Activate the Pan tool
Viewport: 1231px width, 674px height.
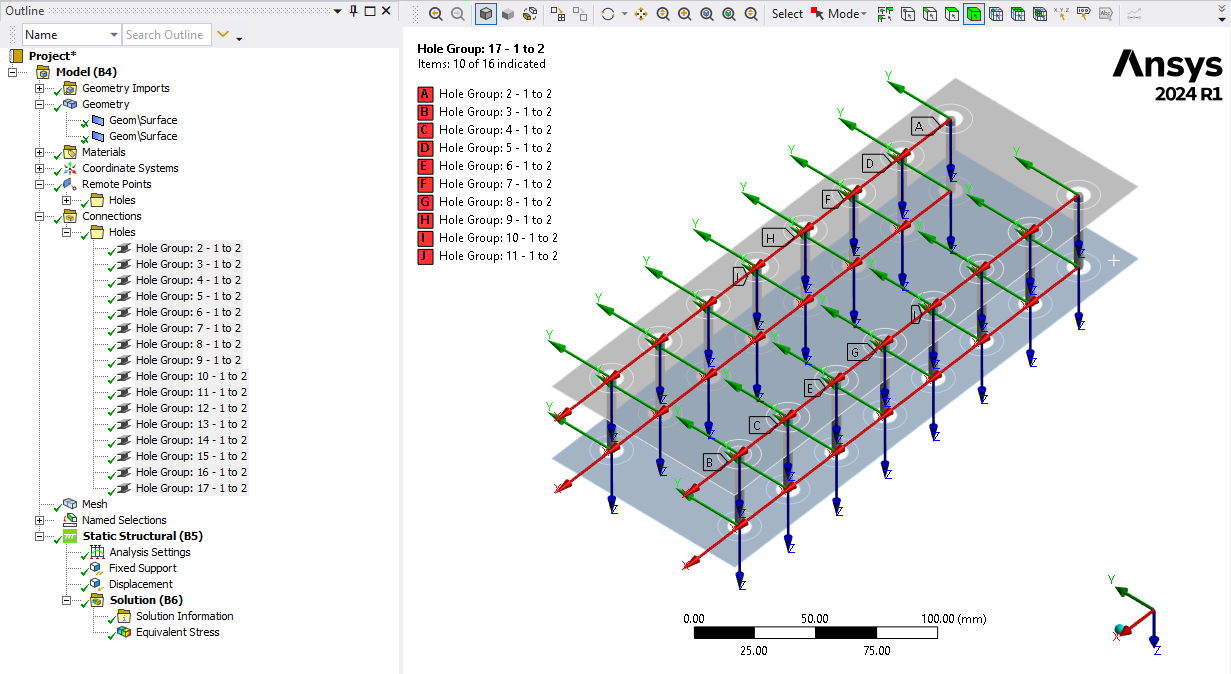click(641, 13)
